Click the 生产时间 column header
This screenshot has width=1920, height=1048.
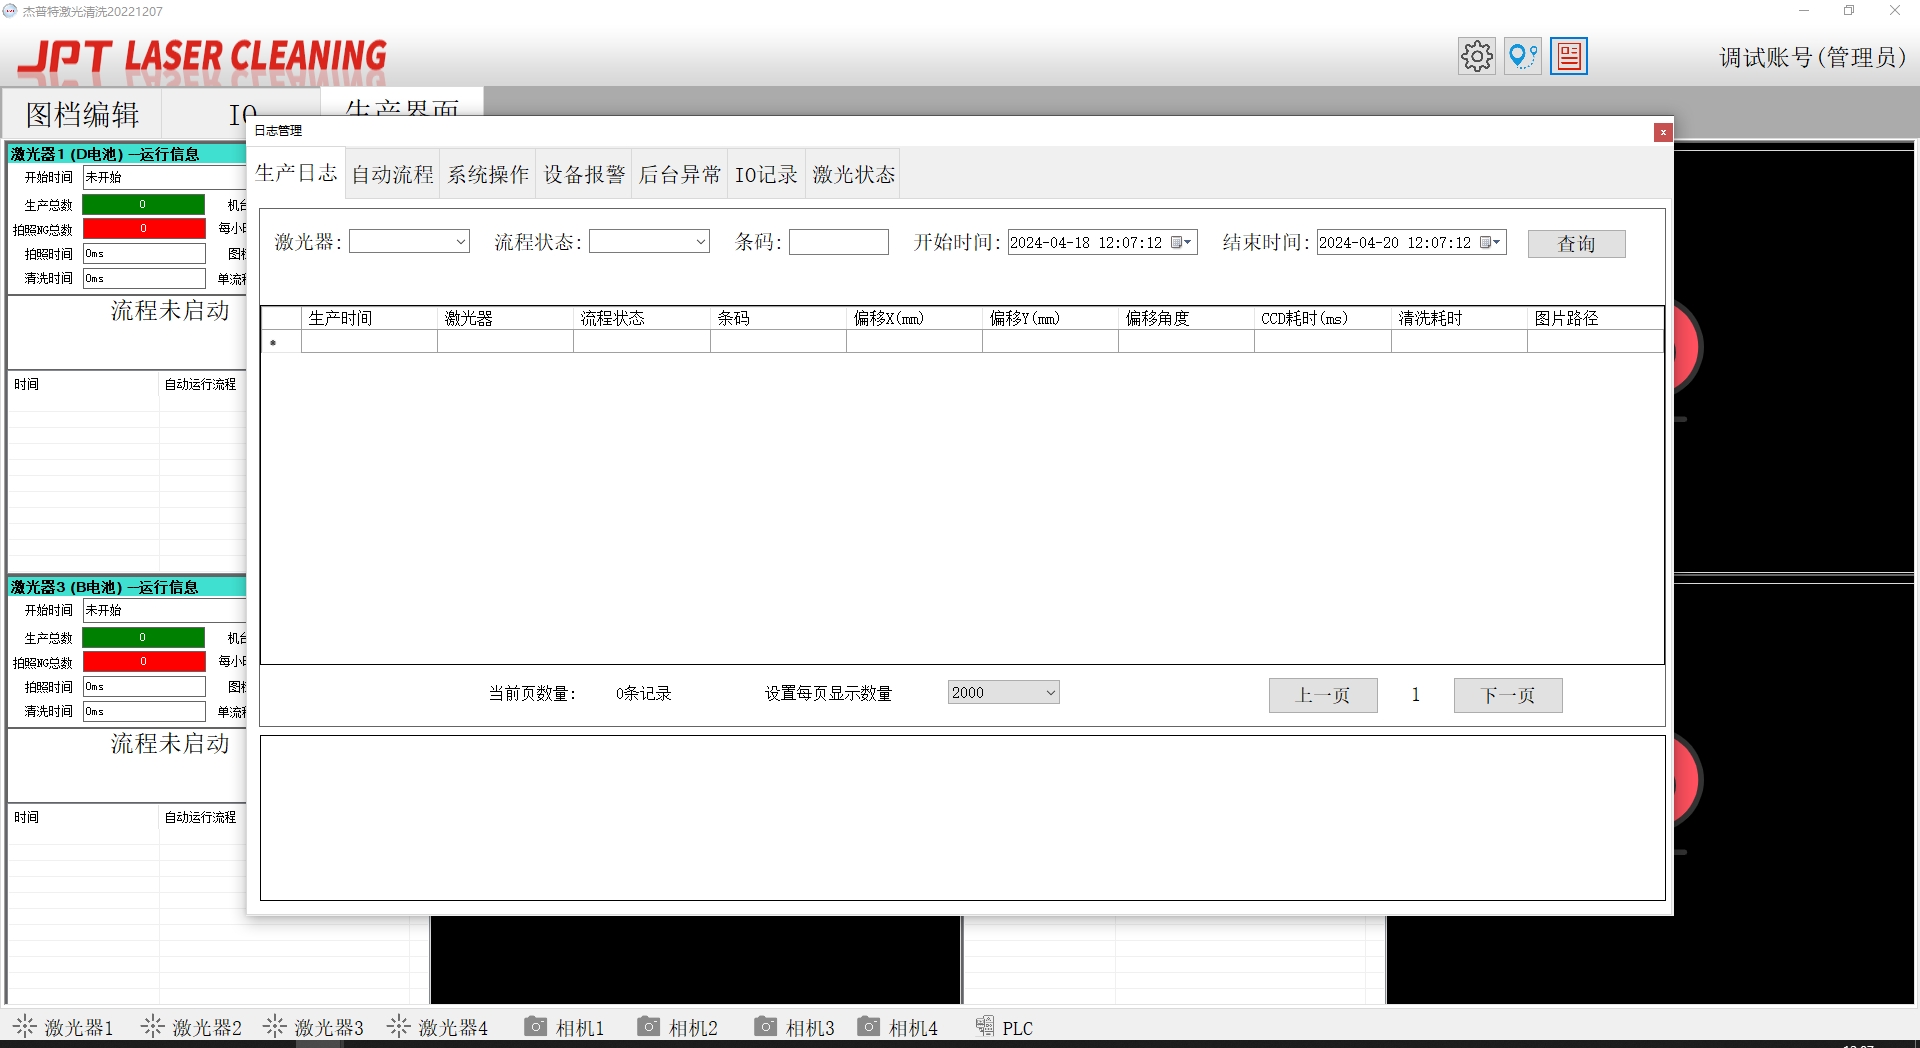pyautogui.click(x=369, y=318)
